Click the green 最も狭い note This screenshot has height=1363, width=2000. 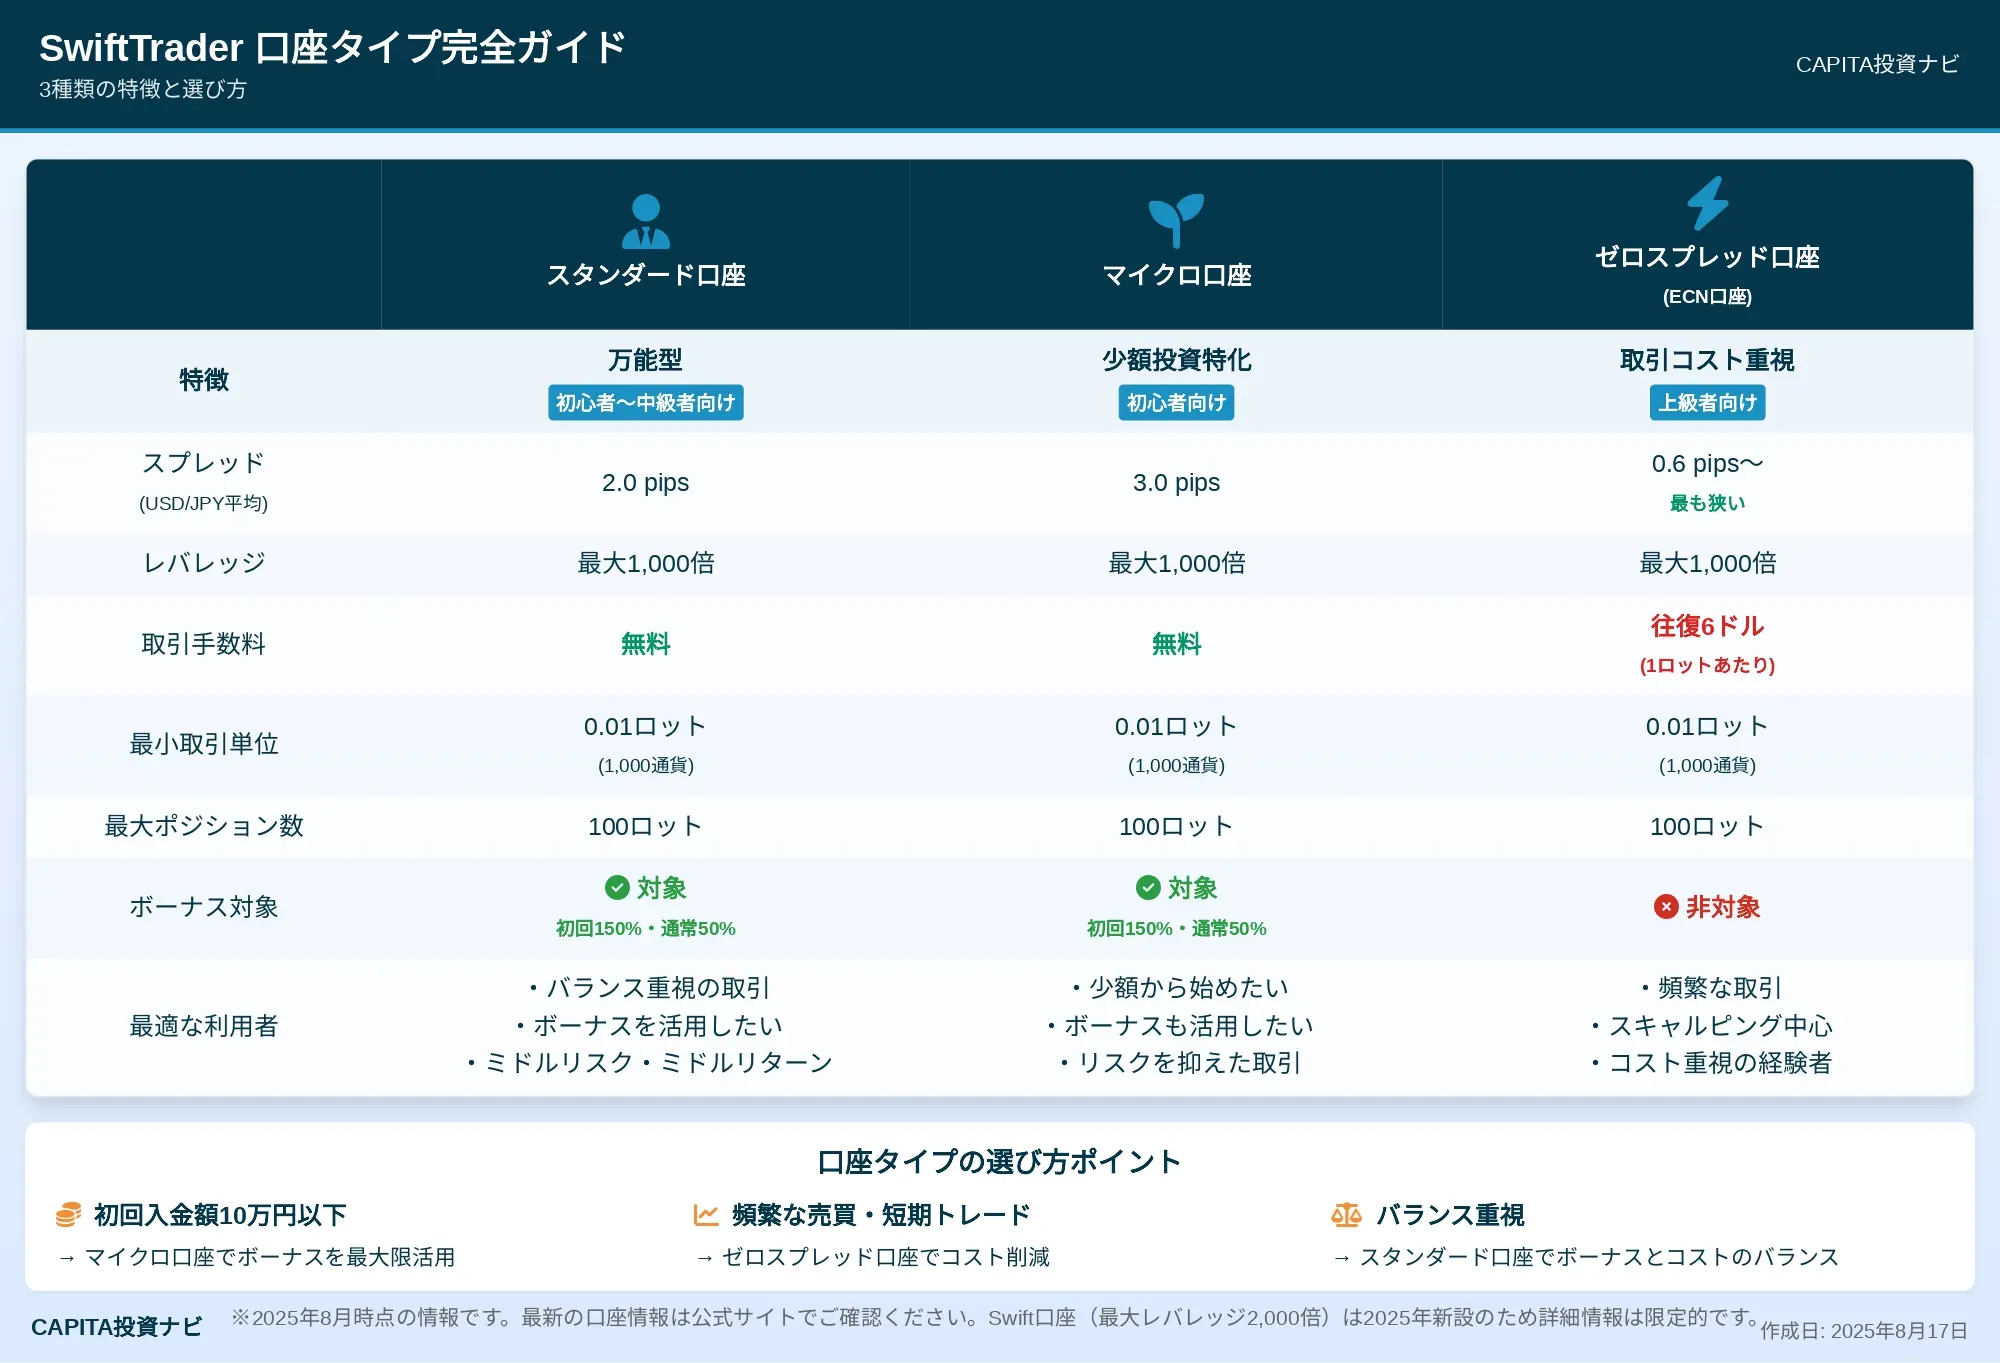[x=1707, y=503]
